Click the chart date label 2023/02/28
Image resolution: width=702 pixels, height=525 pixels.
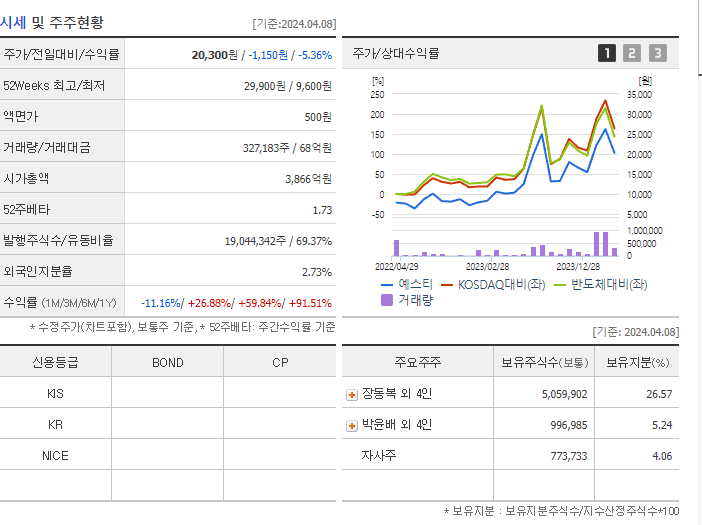pyautogui.click(x=487, y=267)
